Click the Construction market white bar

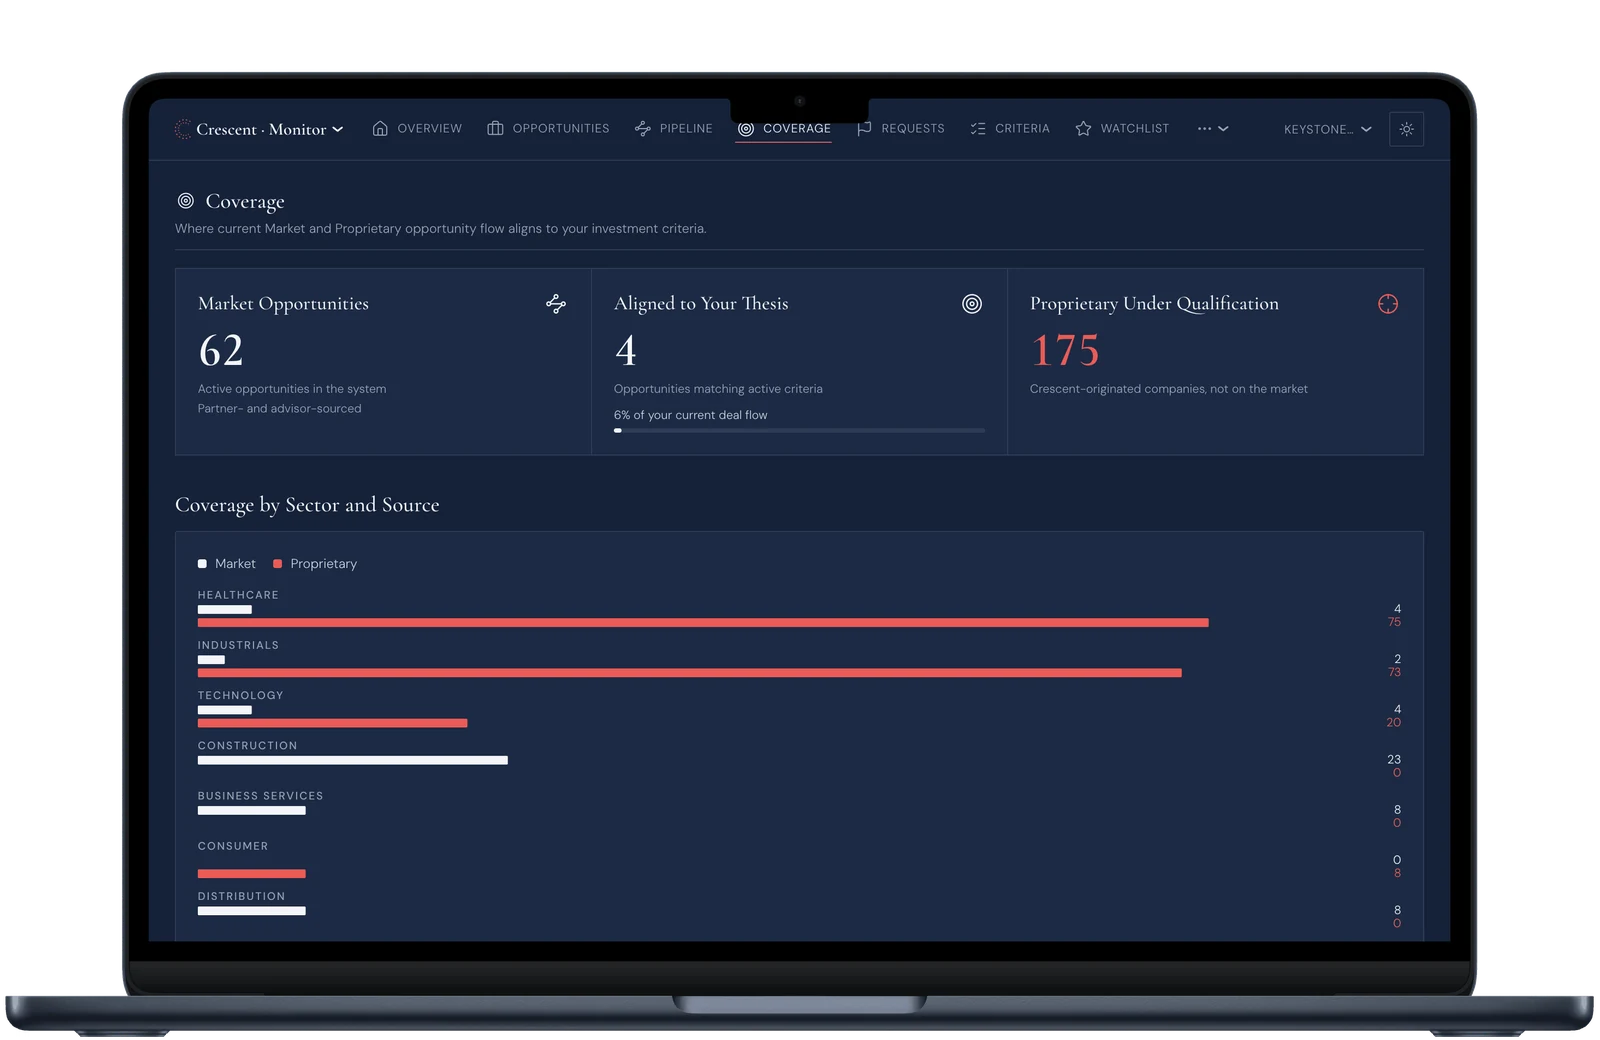(x=353, y=760)
